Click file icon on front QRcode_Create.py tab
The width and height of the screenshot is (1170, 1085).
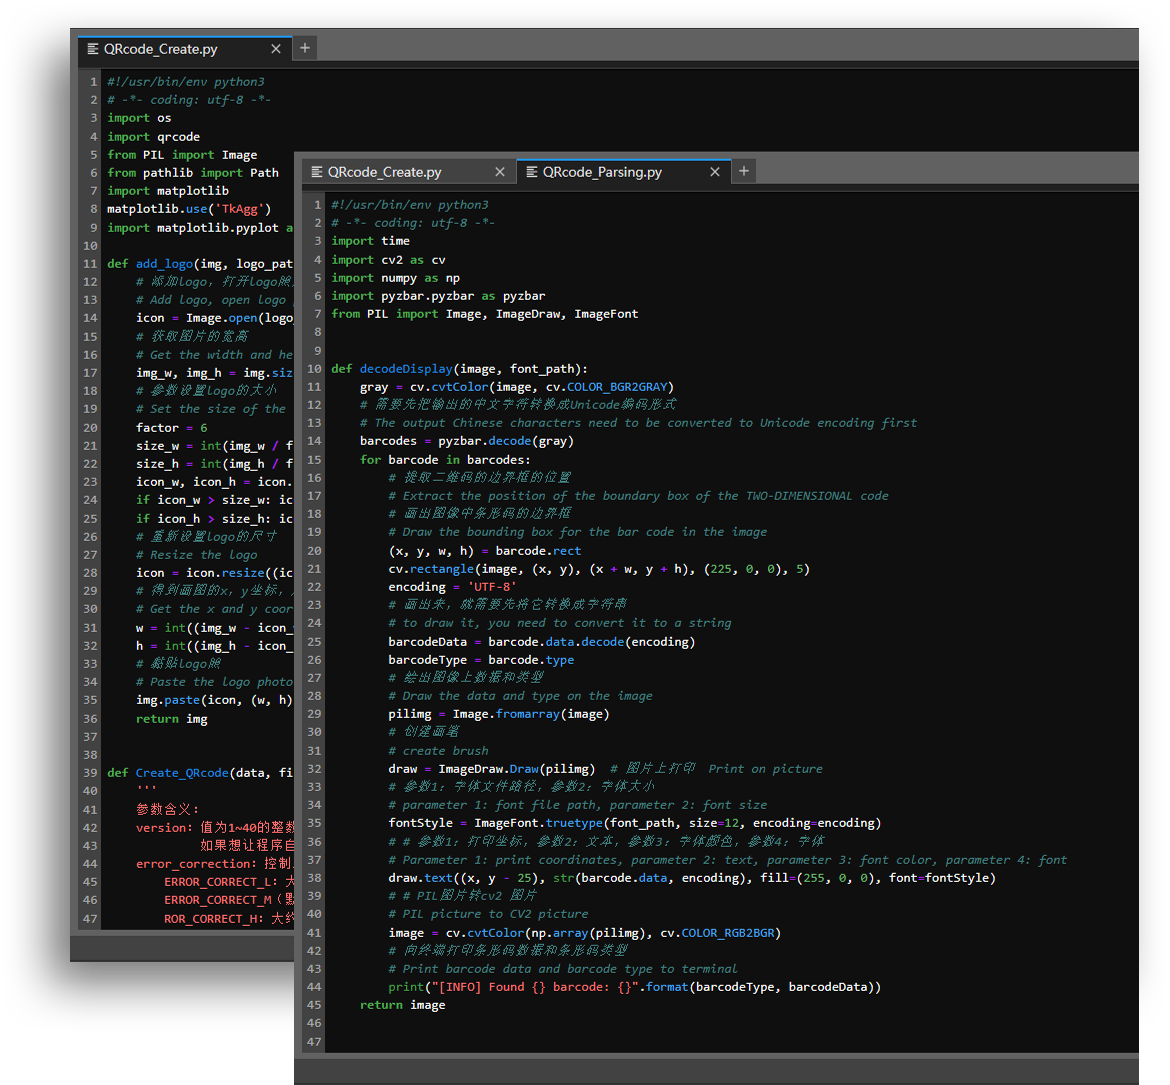point(317,172)
